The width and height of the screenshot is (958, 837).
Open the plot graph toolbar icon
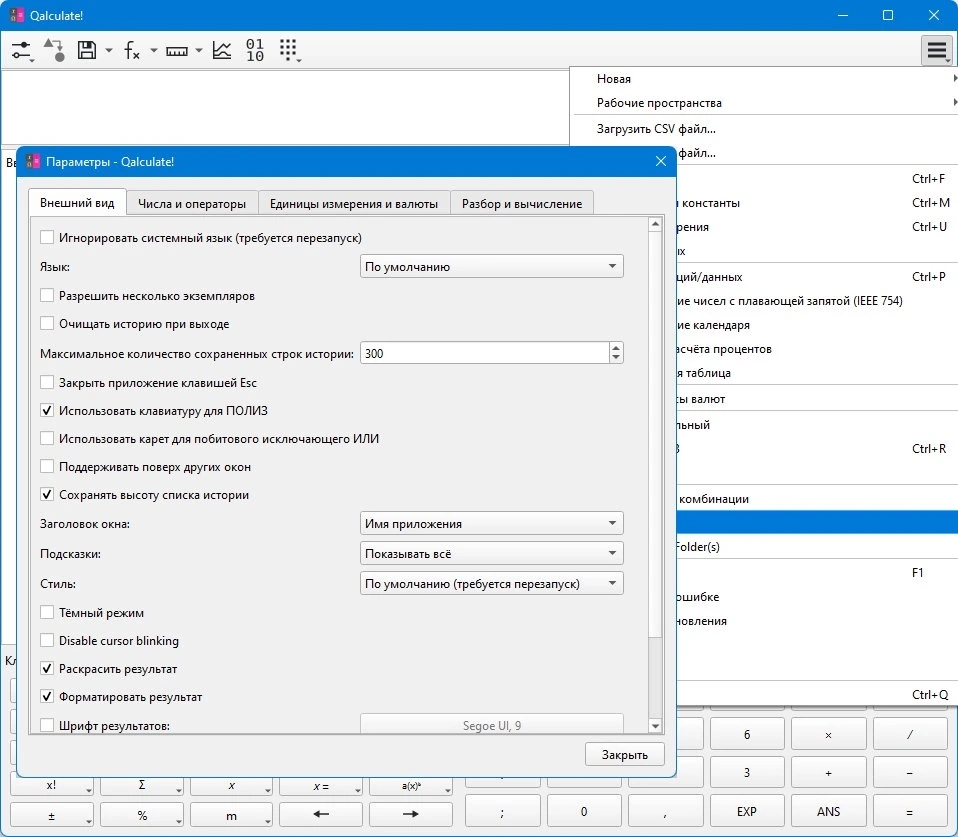point(222,50)
